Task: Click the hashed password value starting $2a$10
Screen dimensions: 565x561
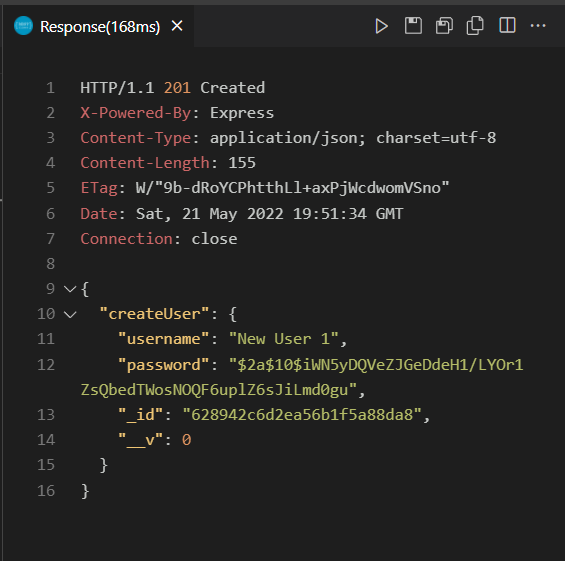Action: 302,377
